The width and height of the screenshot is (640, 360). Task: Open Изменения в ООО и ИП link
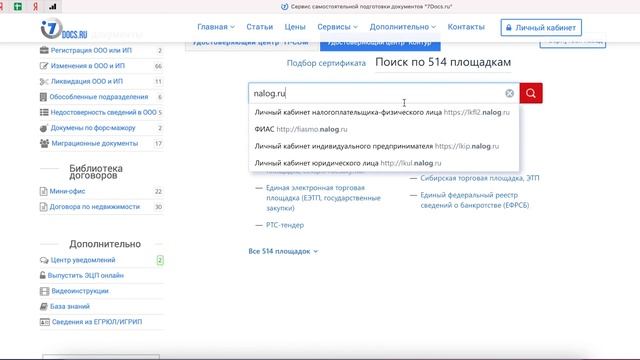(88, 66)
